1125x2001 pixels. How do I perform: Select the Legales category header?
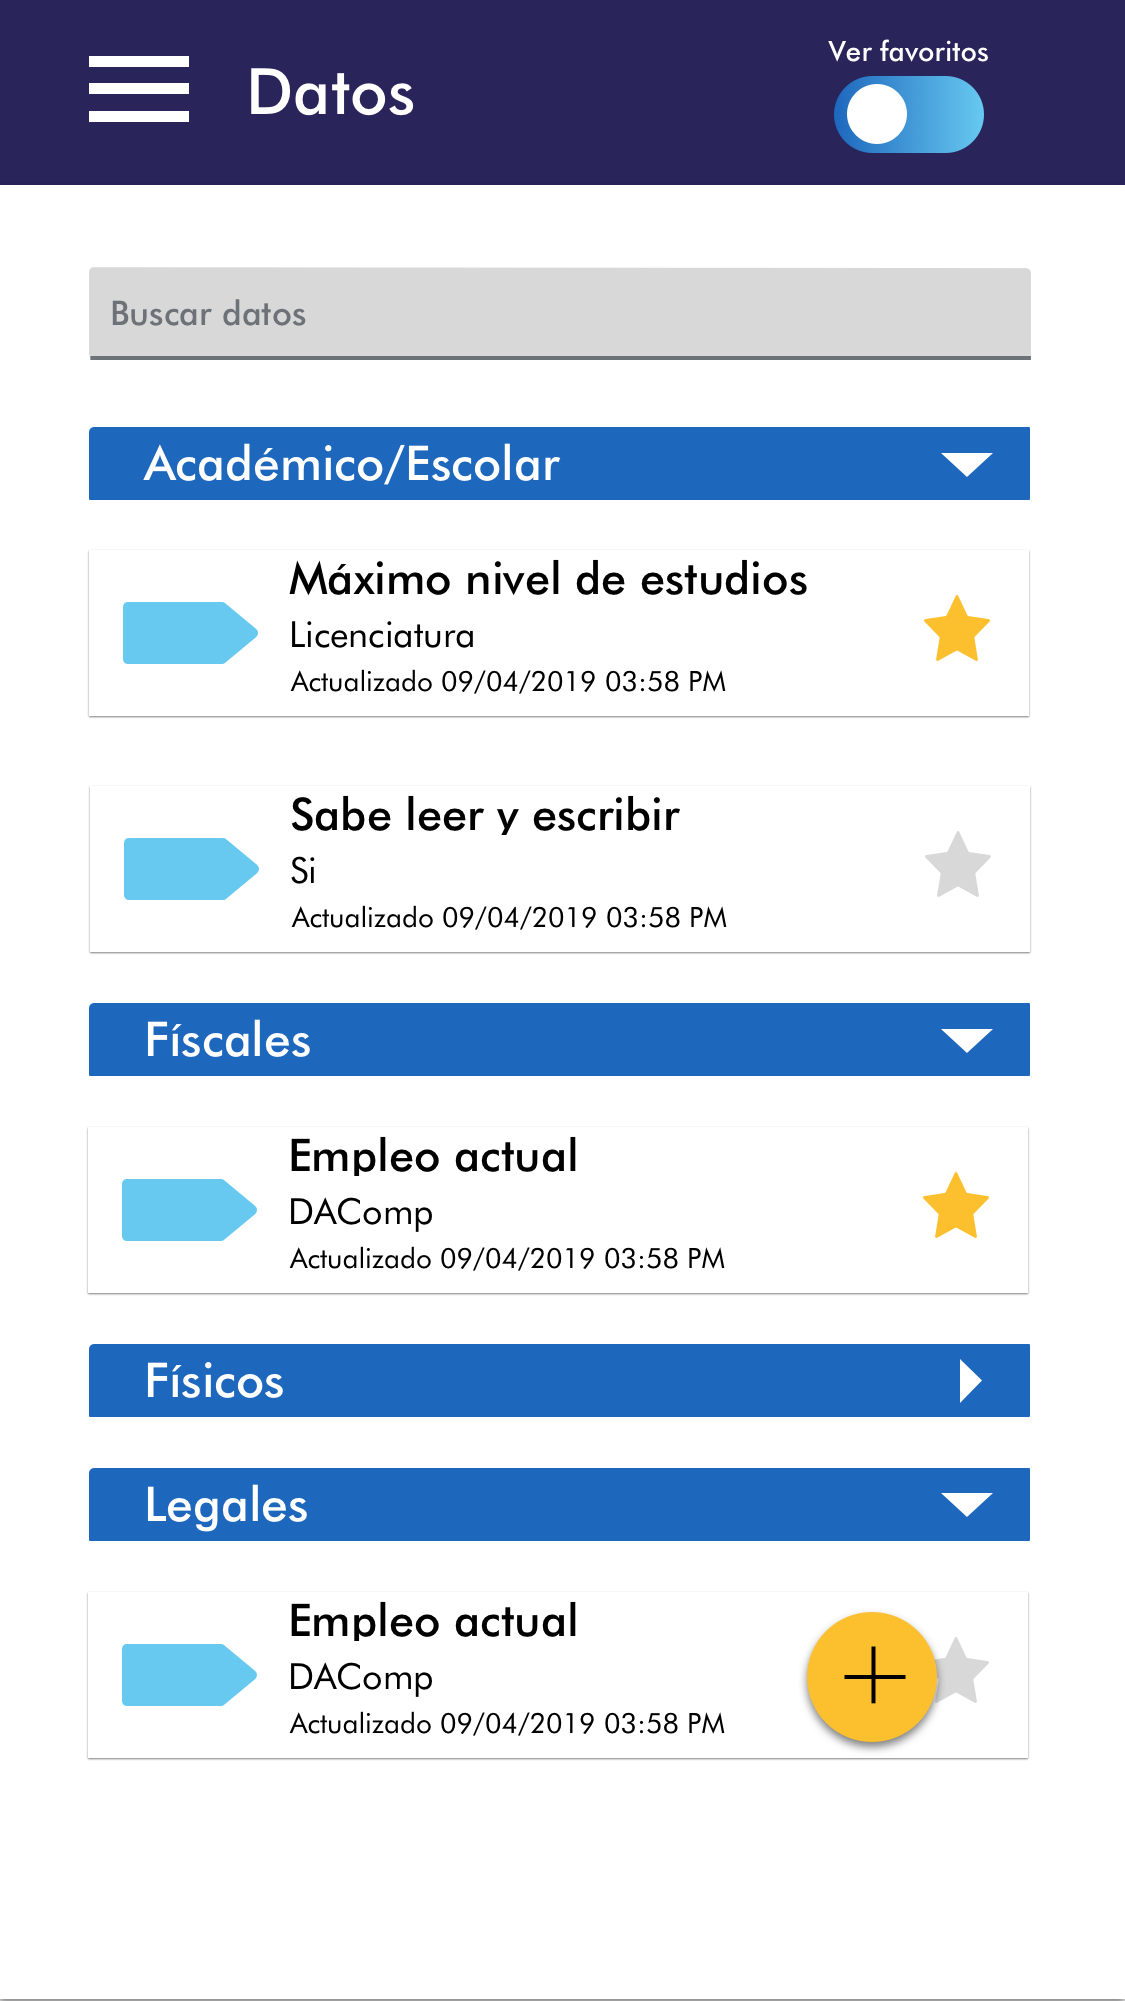[x=500, y=1505]
